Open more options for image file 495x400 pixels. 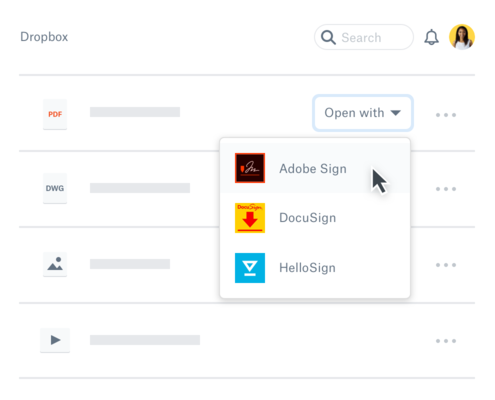tap(446, 265)
